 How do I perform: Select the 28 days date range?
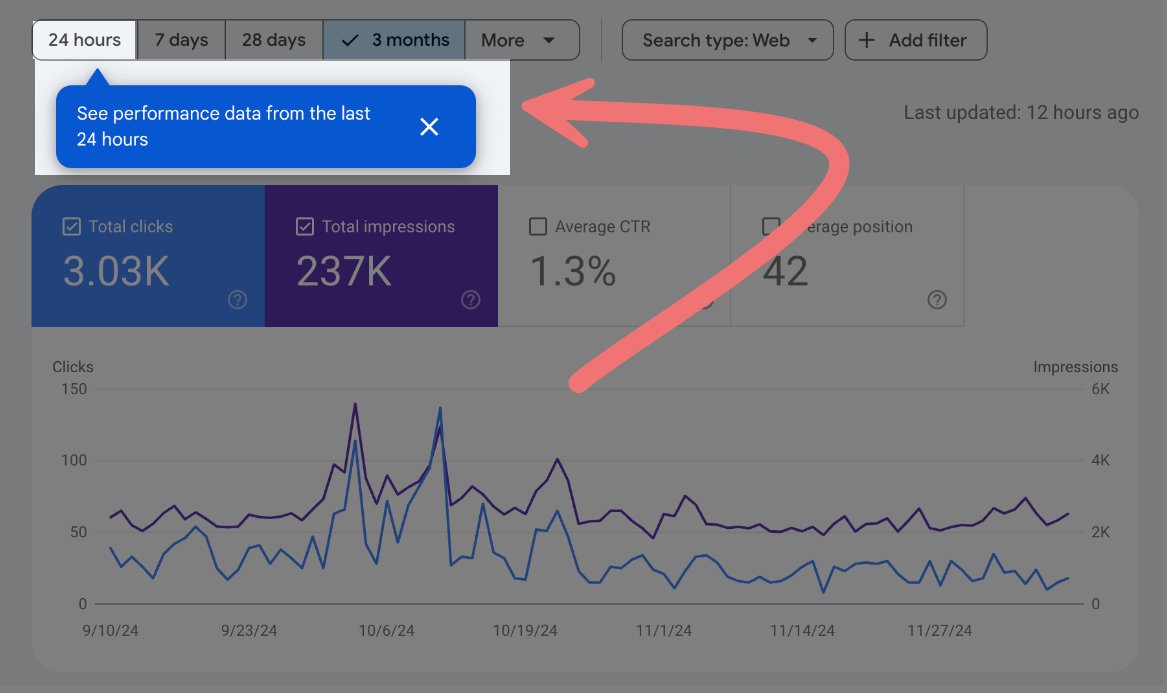274,40
